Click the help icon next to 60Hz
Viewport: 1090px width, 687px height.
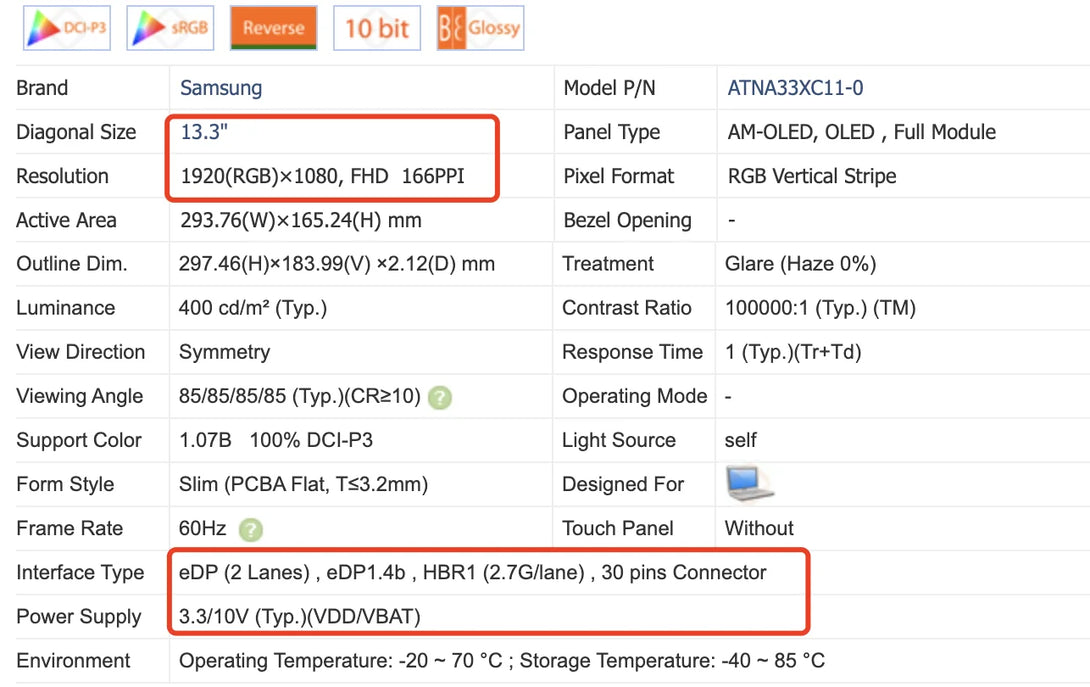click(x=251, y=529)
